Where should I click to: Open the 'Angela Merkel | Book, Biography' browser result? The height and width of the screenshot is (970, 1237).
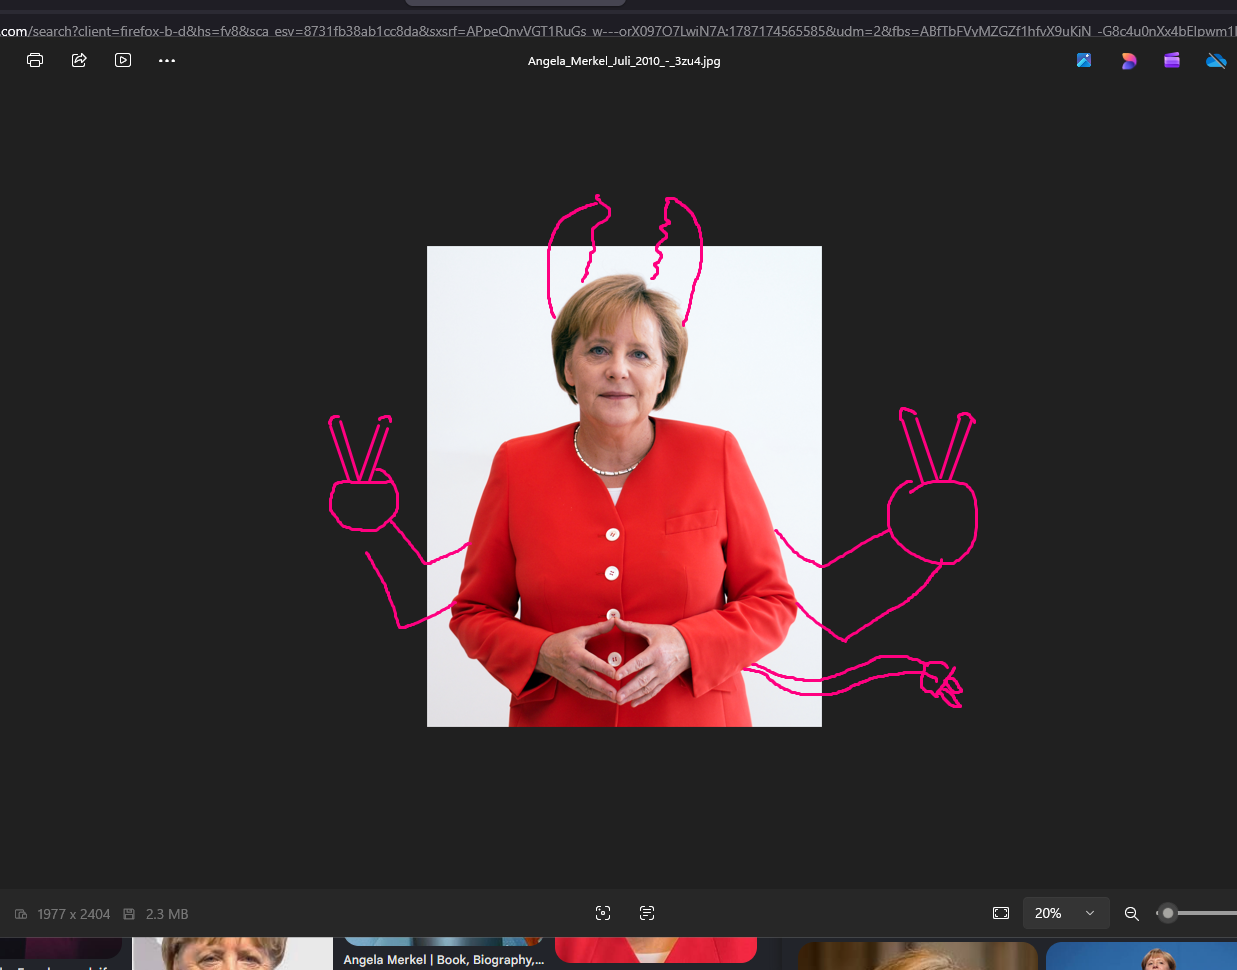pyautogui.click(x=444, y=959)
